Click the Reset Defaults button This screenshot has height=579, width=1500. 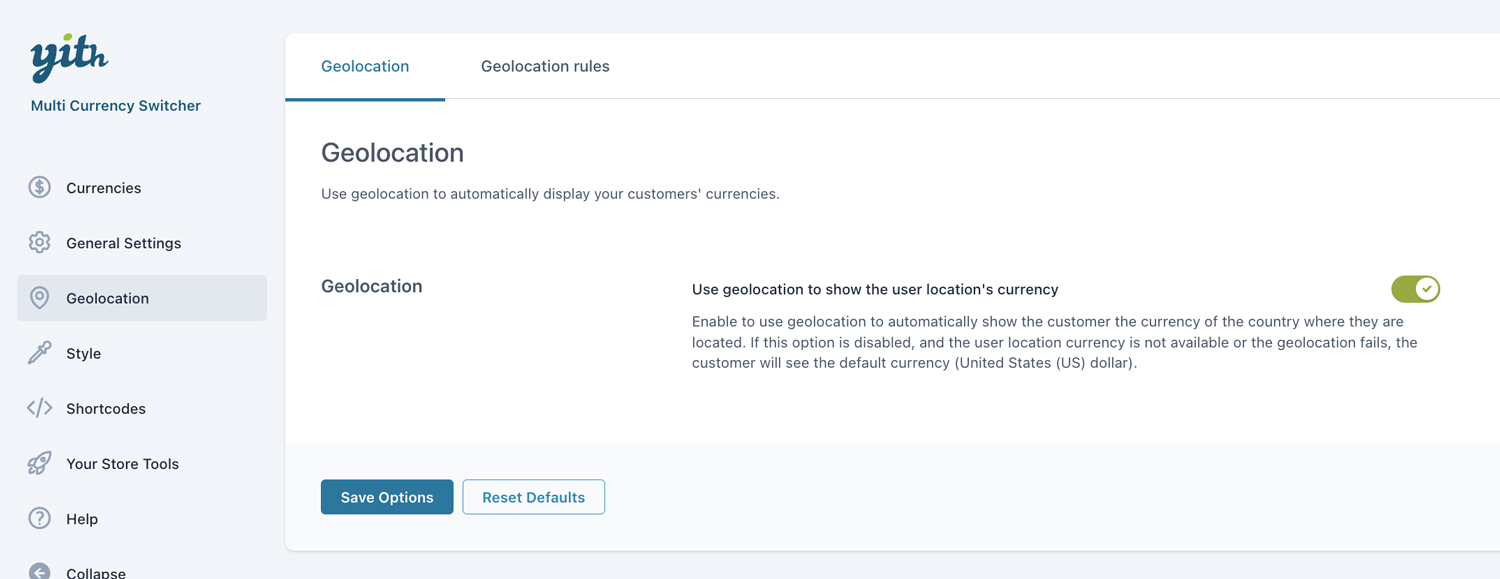[533, 497]
